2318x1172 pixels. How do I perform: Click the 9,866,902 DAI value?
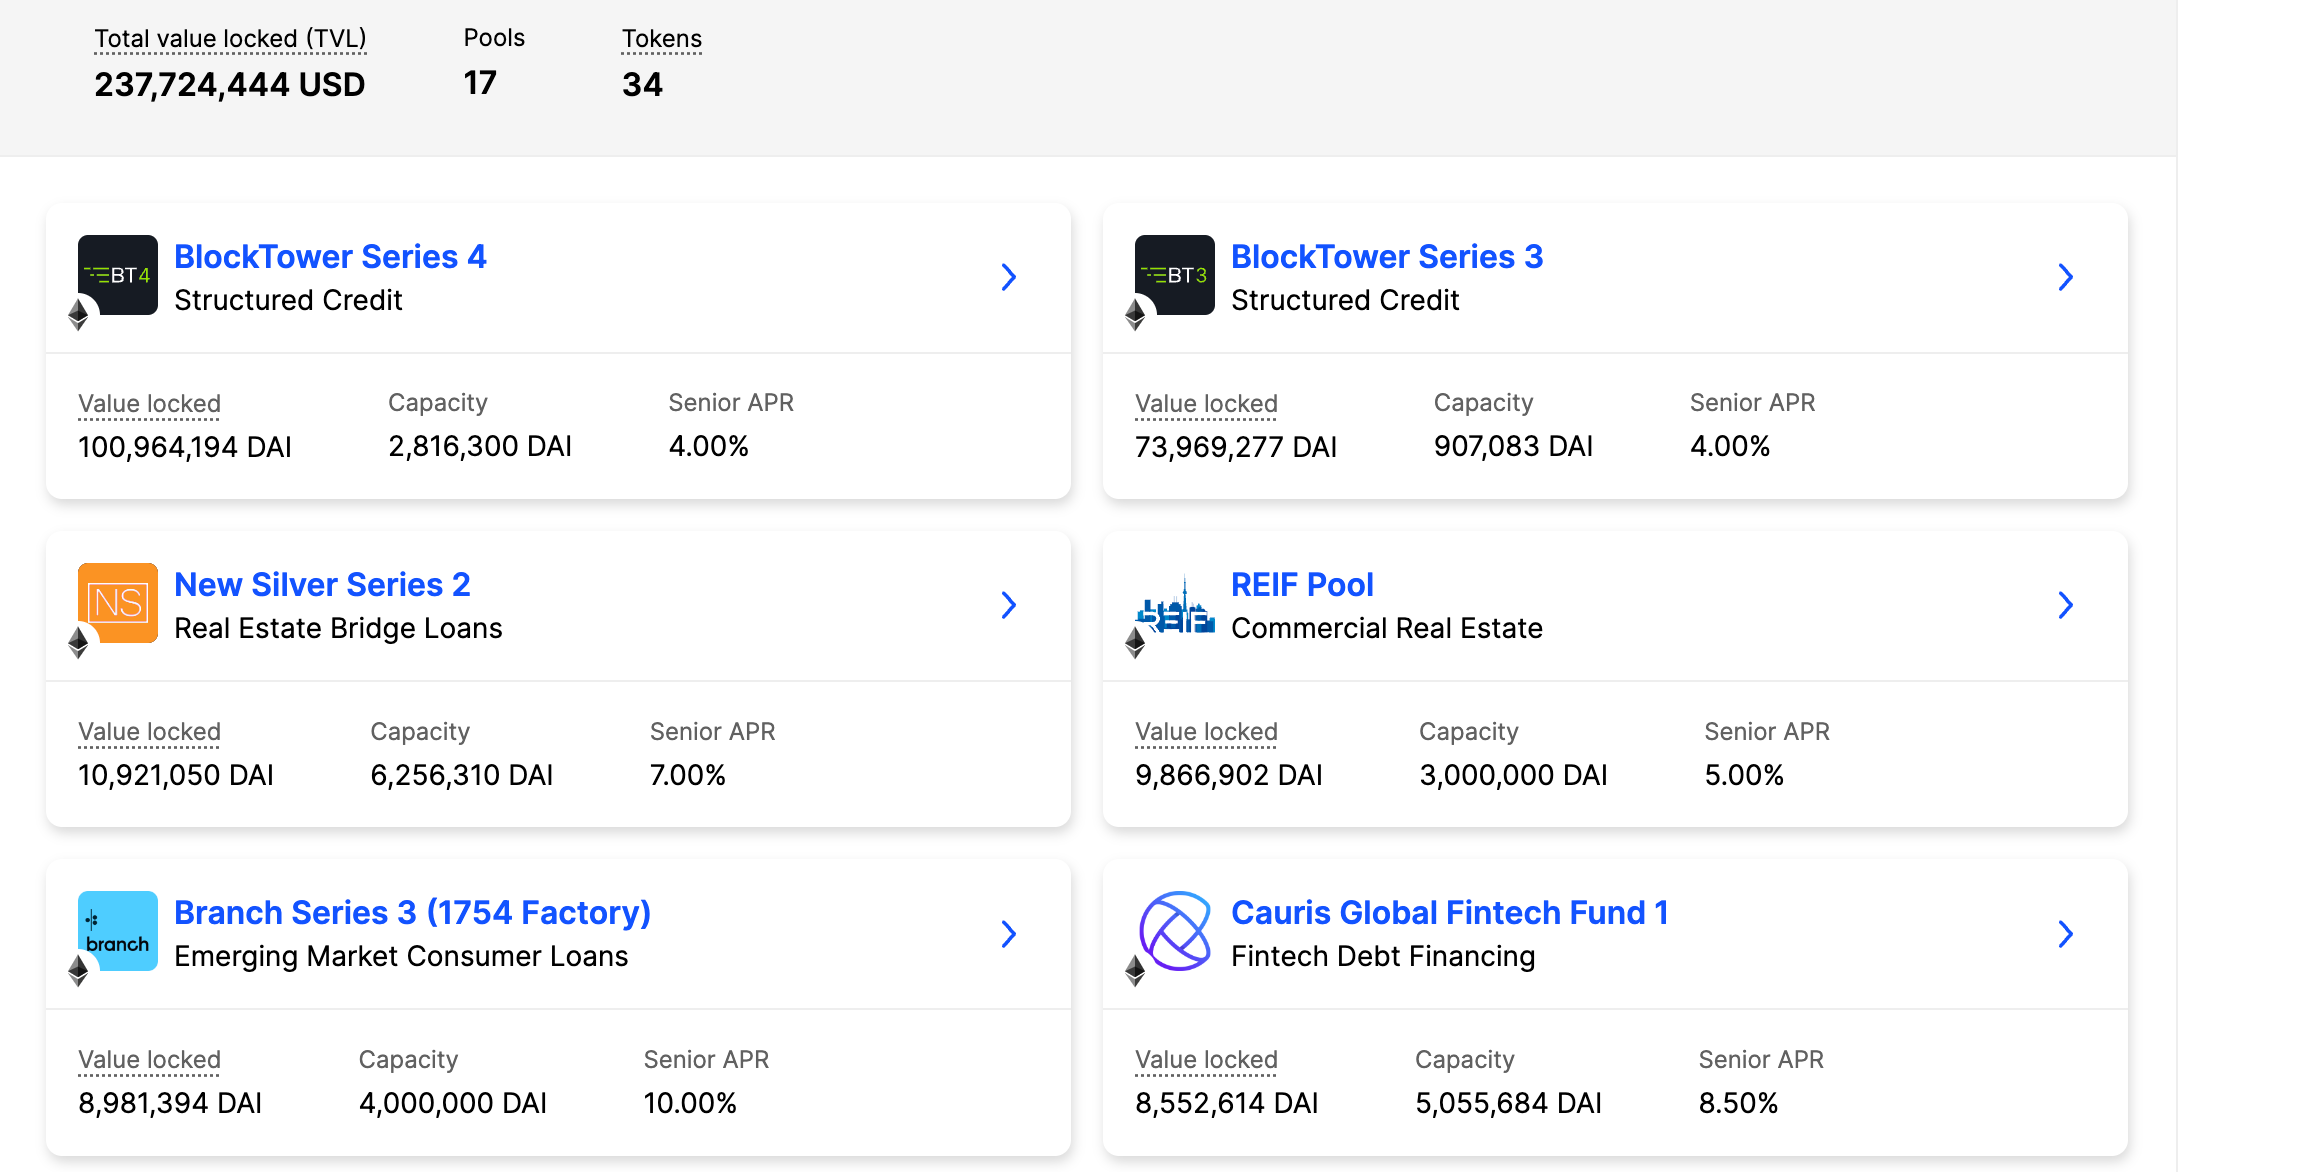[1229, 775]
